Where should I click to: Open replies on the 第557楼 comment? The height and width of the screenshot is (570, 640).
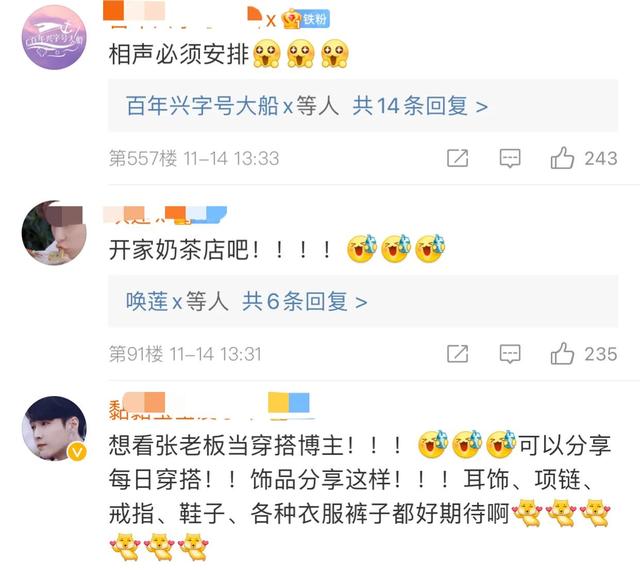coord(510,158)
